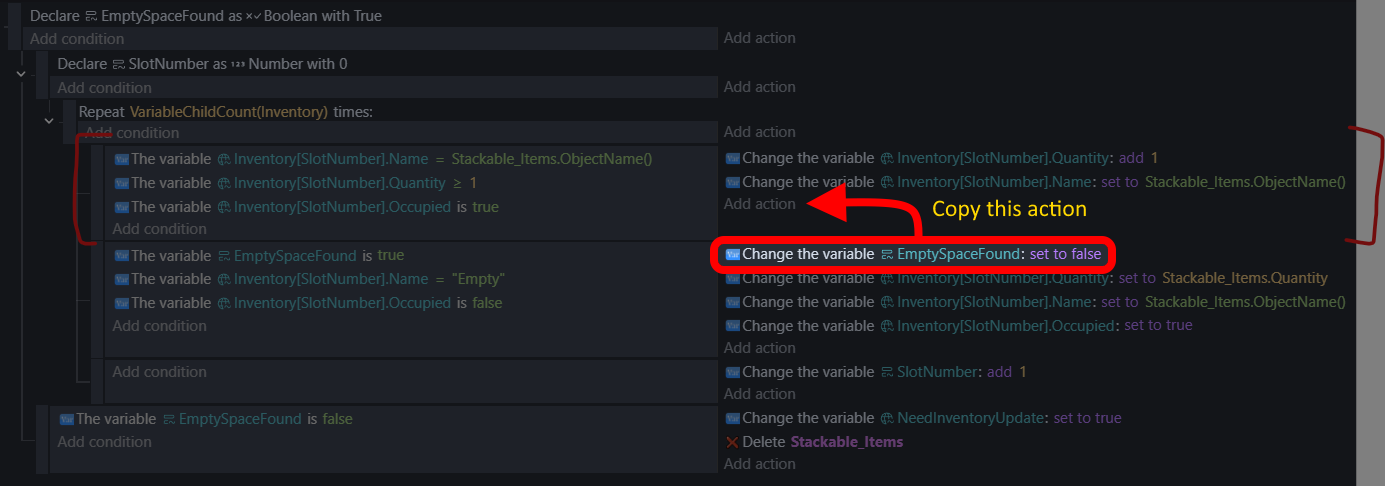Click the vertical scrollbar on the right edge
Screen dimensions: 1385x486
[x=1369, y=243]
